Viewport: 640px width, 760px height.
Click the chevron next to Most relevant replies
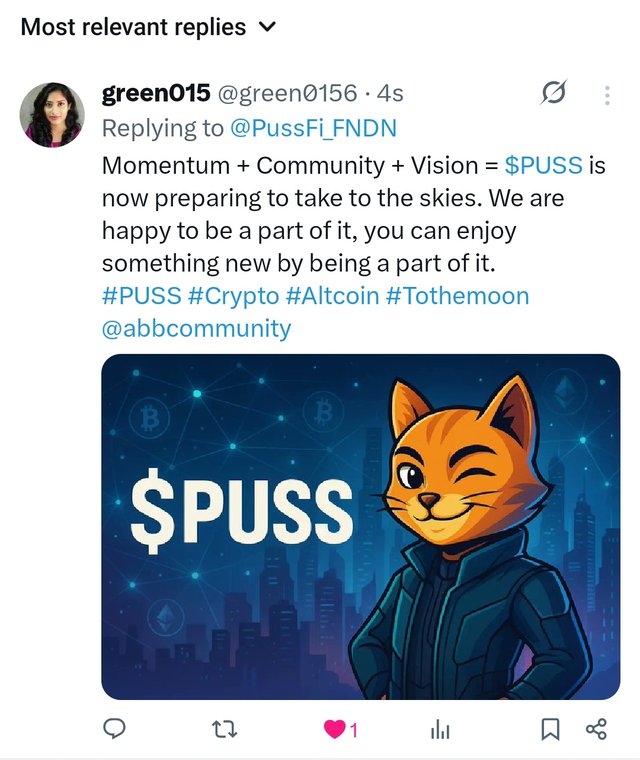268,27
